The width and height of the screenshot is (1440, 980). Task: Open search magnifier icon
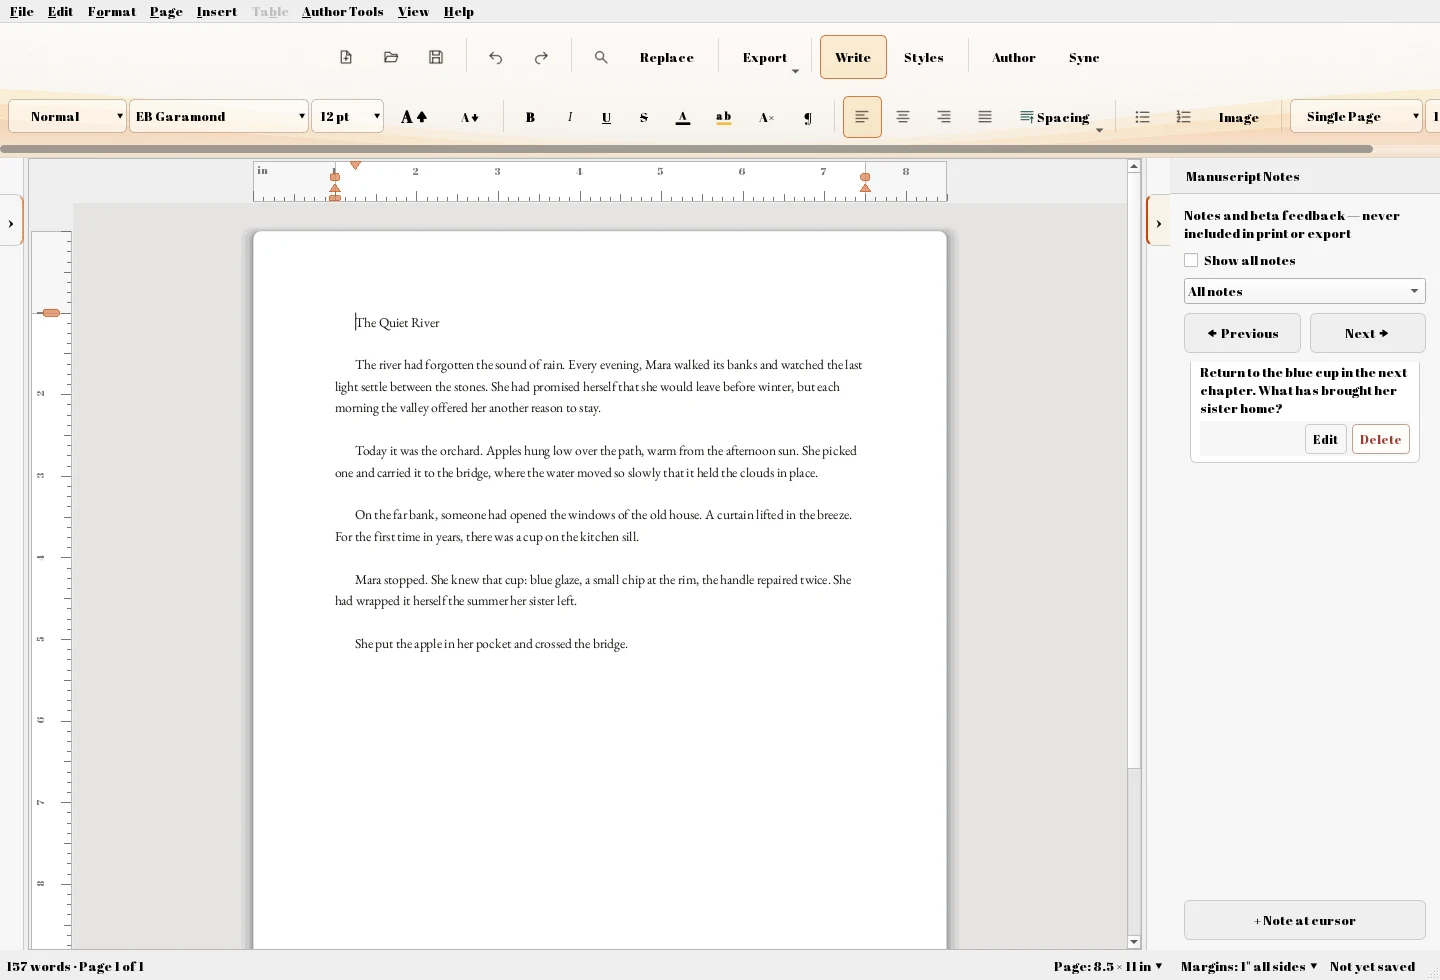pos(601,57)
